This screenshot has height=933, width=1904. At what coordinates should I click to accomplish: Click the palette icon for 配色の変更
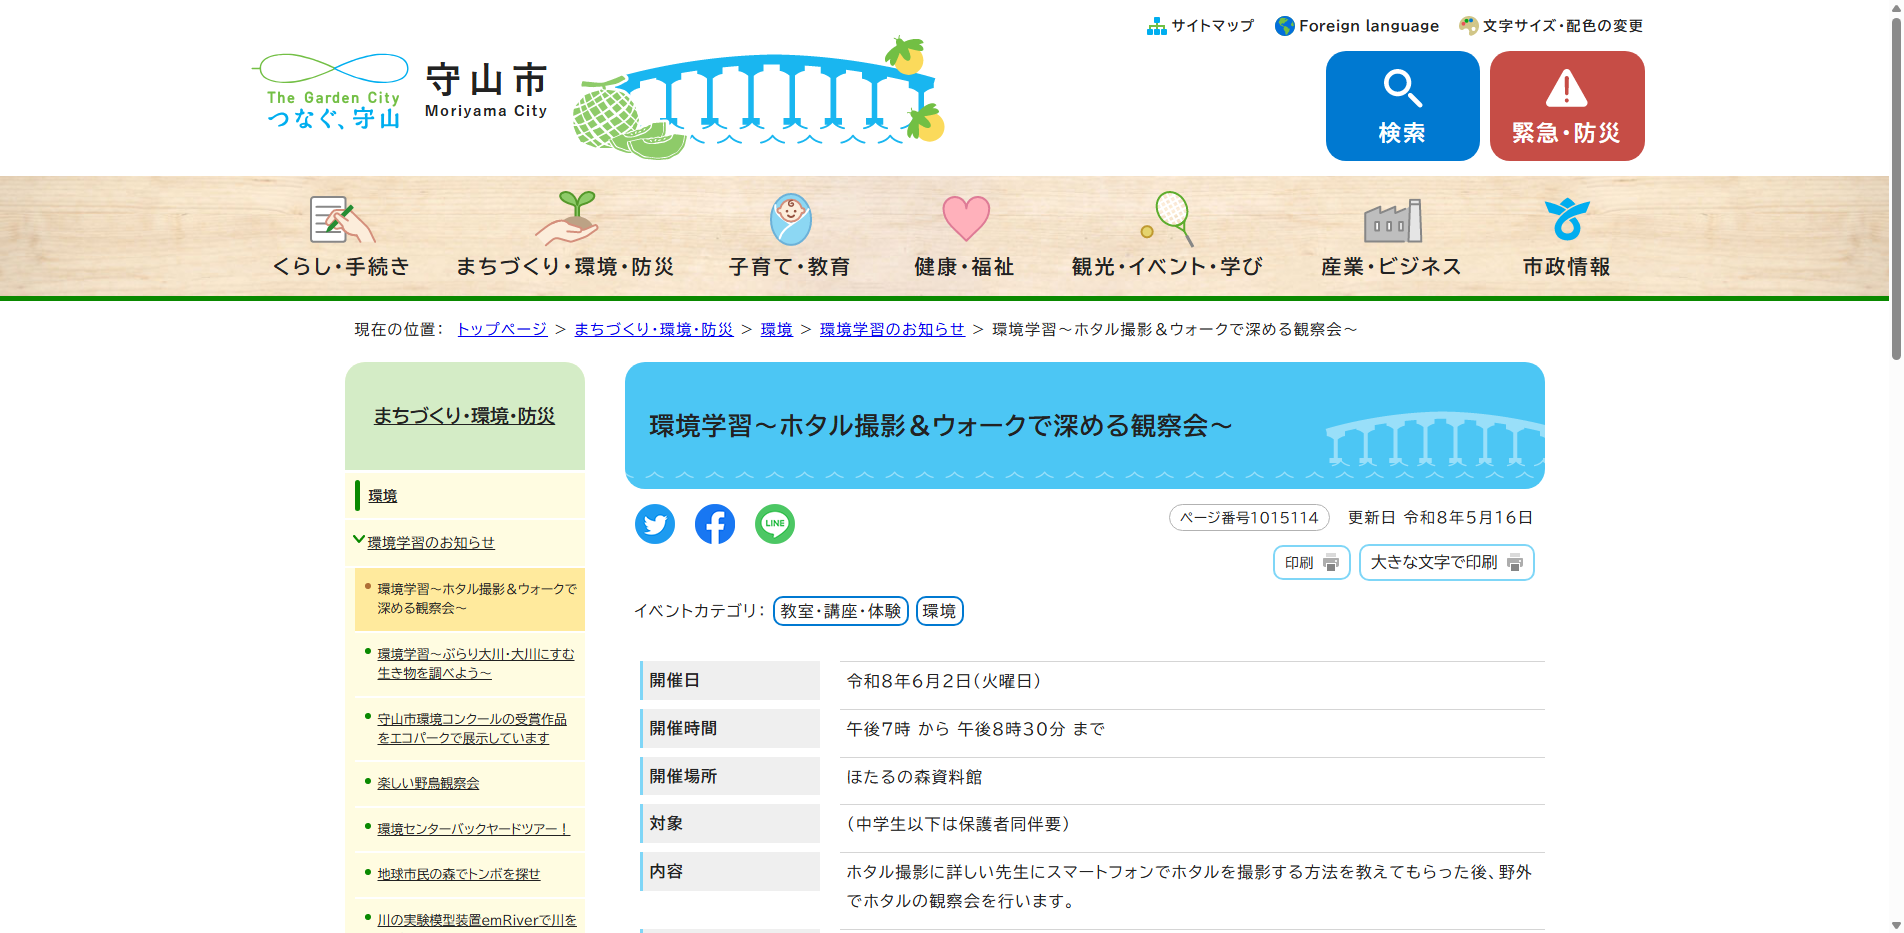coord(1469,26)
